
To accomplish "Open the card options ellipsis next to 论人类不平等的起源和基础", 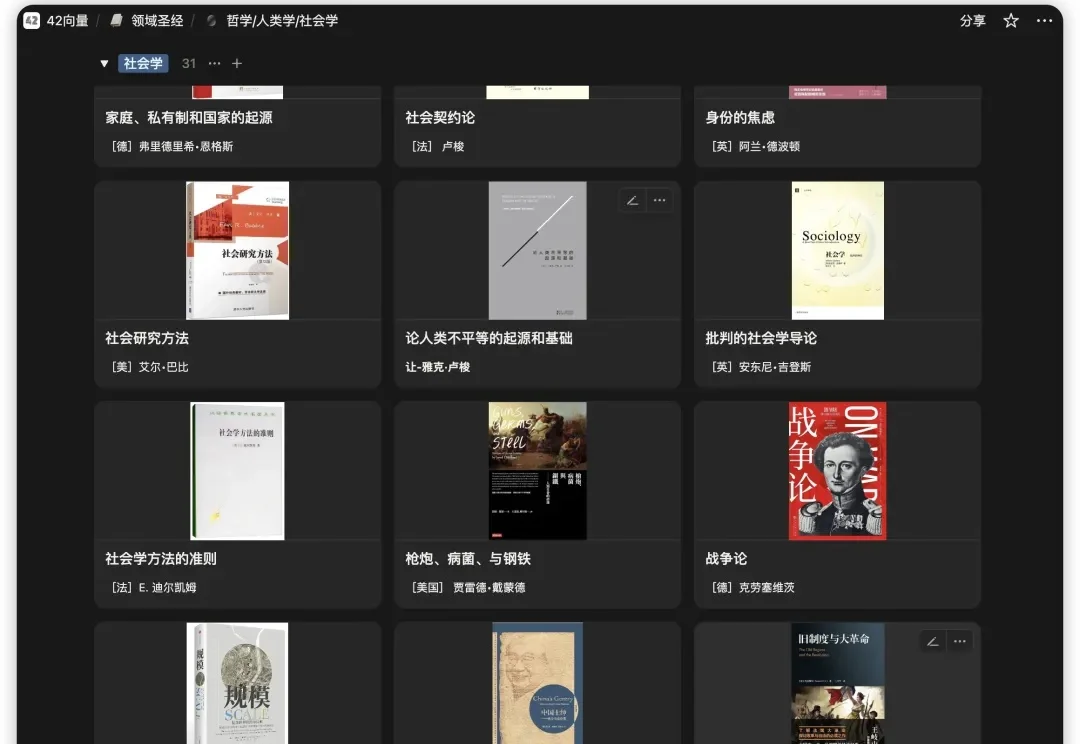I will pyautogui.click(x=659, y=200).
